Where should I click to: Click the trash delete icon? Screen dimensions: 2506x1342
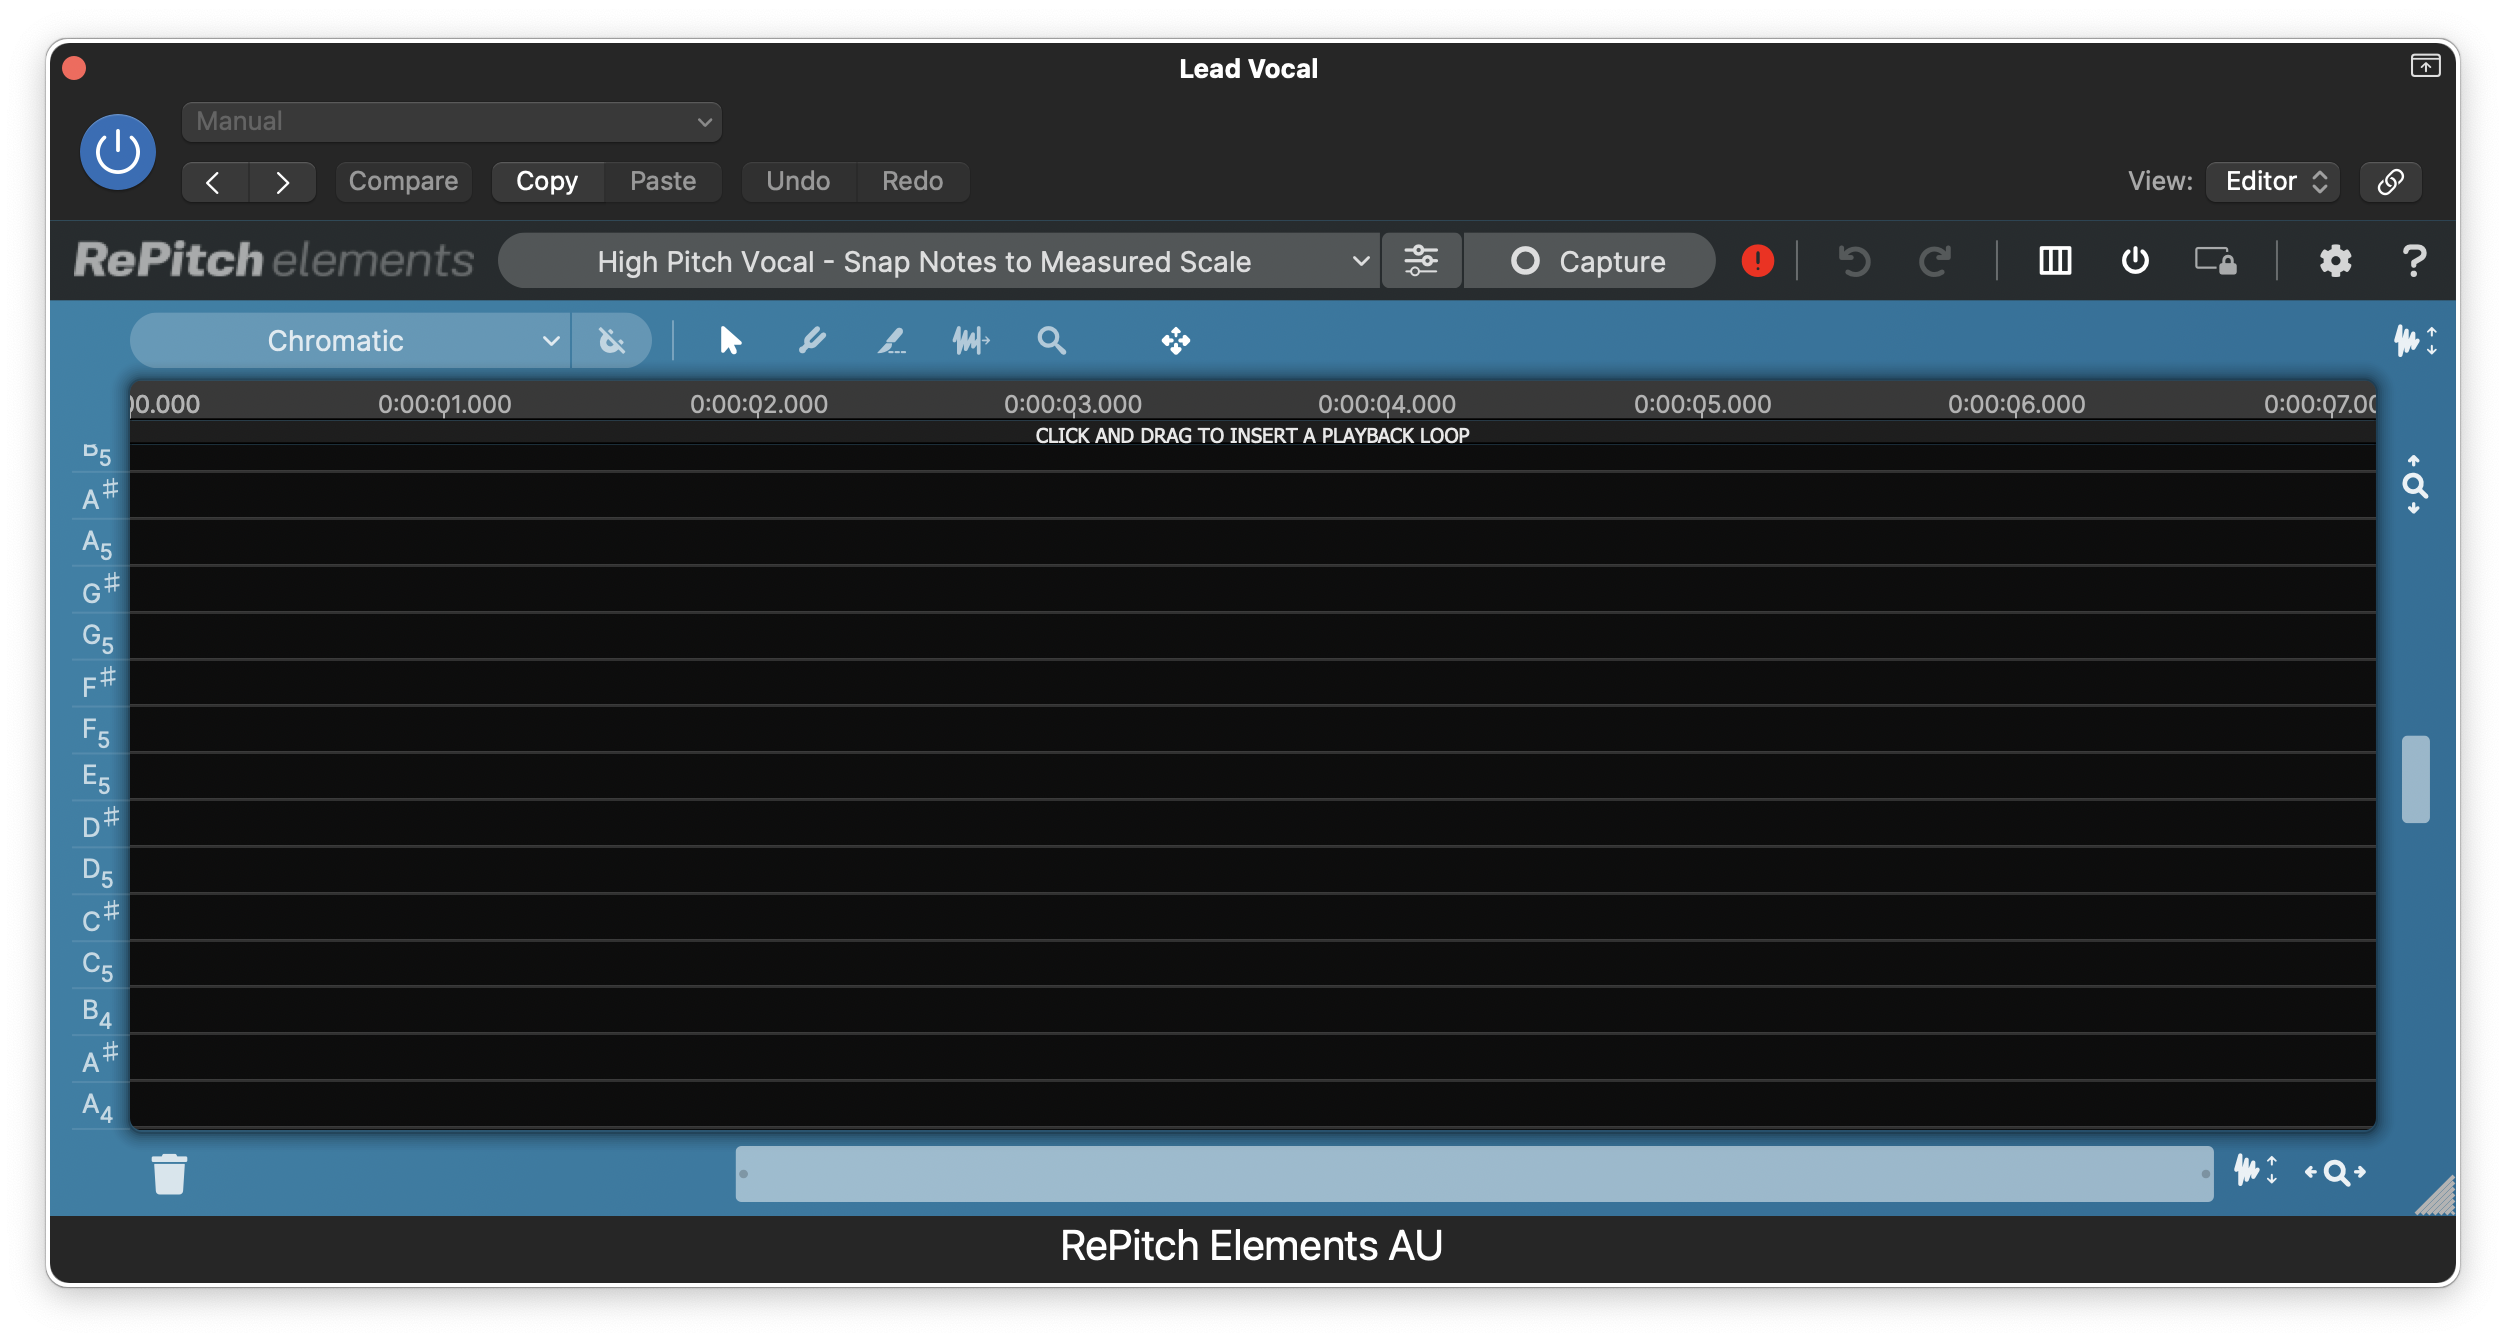coord(169,1174)
